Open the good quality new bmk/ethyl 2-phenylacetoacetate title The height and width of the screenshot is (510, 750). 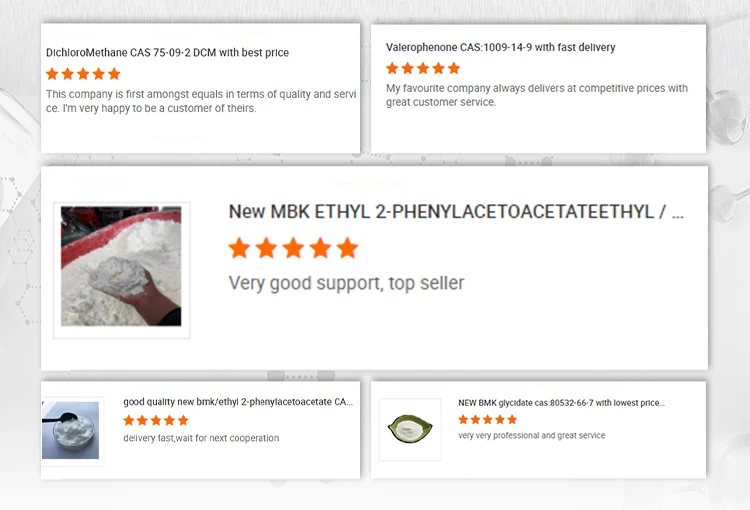pos(238,402)
